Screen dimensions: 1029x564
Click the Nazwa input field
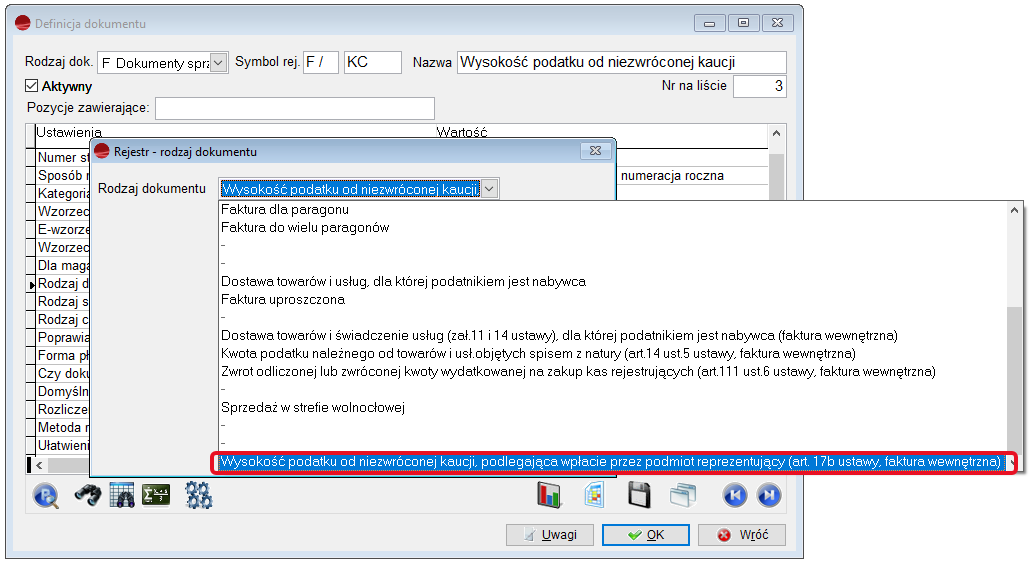click(621, 62)
